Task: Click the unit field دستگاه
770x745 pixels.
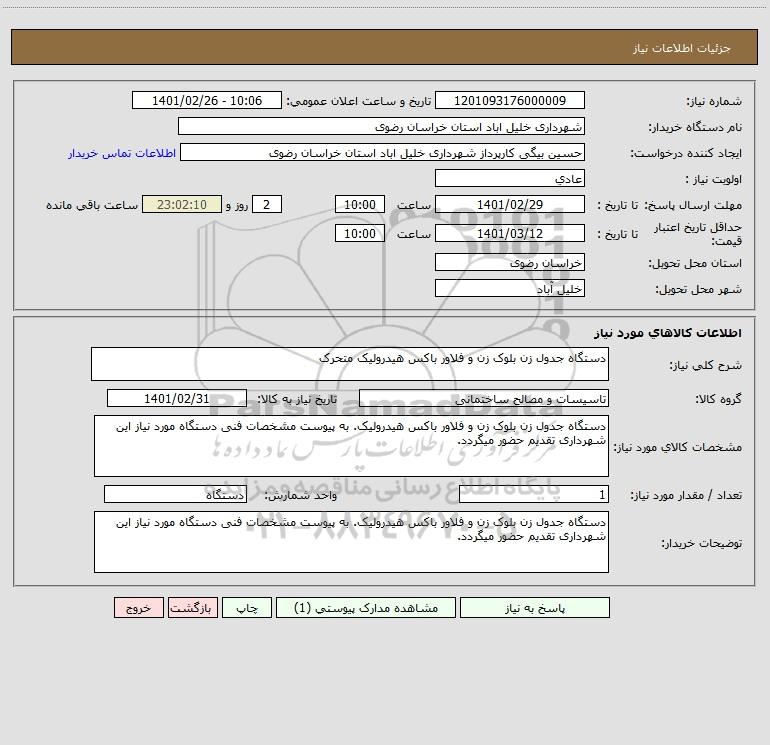Action: click(175, 494)
